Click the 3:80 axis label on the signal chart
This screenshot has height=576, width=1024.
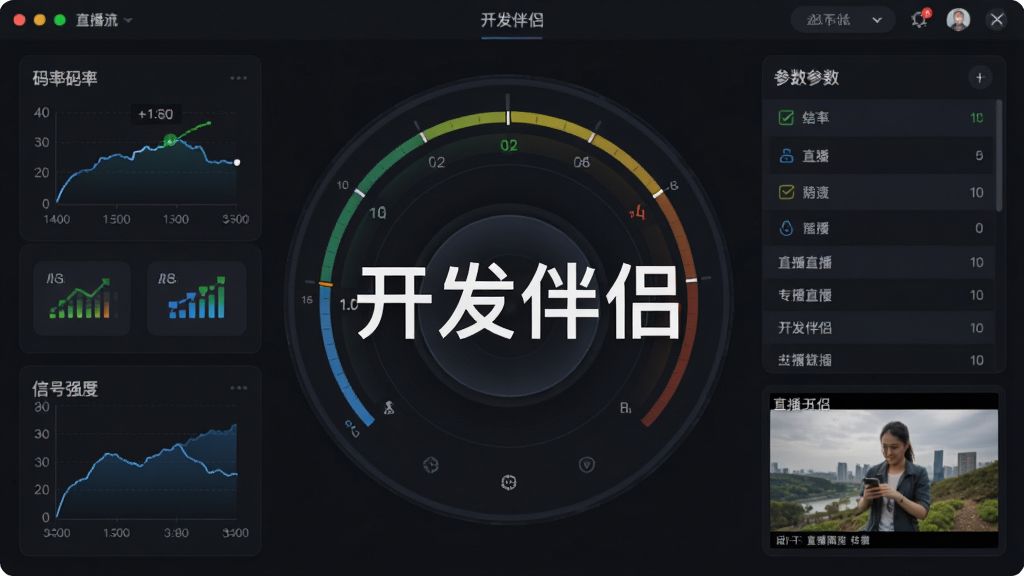[x=176, y=533]
